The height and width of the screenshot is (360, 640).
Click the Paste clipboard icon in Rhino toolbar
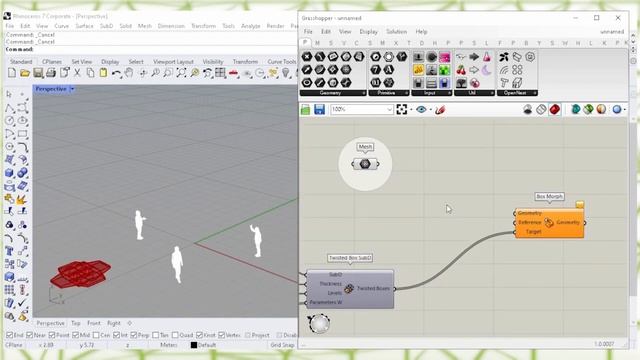[103, 73]
